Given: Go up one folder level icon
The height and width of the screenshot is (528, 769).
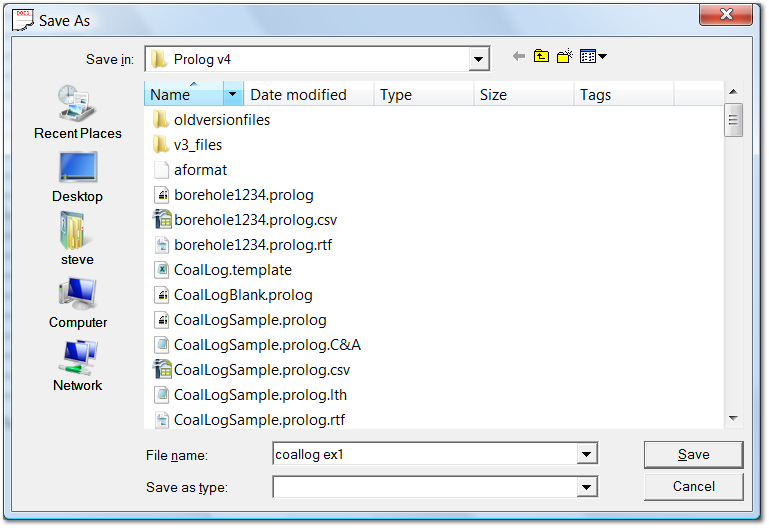Looking at the screenshot, I should coord(541,57).
